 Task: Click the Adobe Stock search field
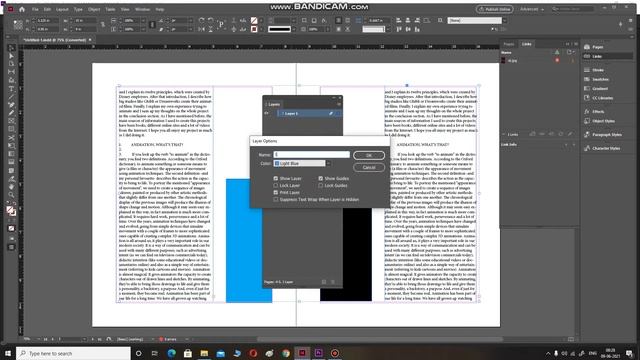coord(573,9)
